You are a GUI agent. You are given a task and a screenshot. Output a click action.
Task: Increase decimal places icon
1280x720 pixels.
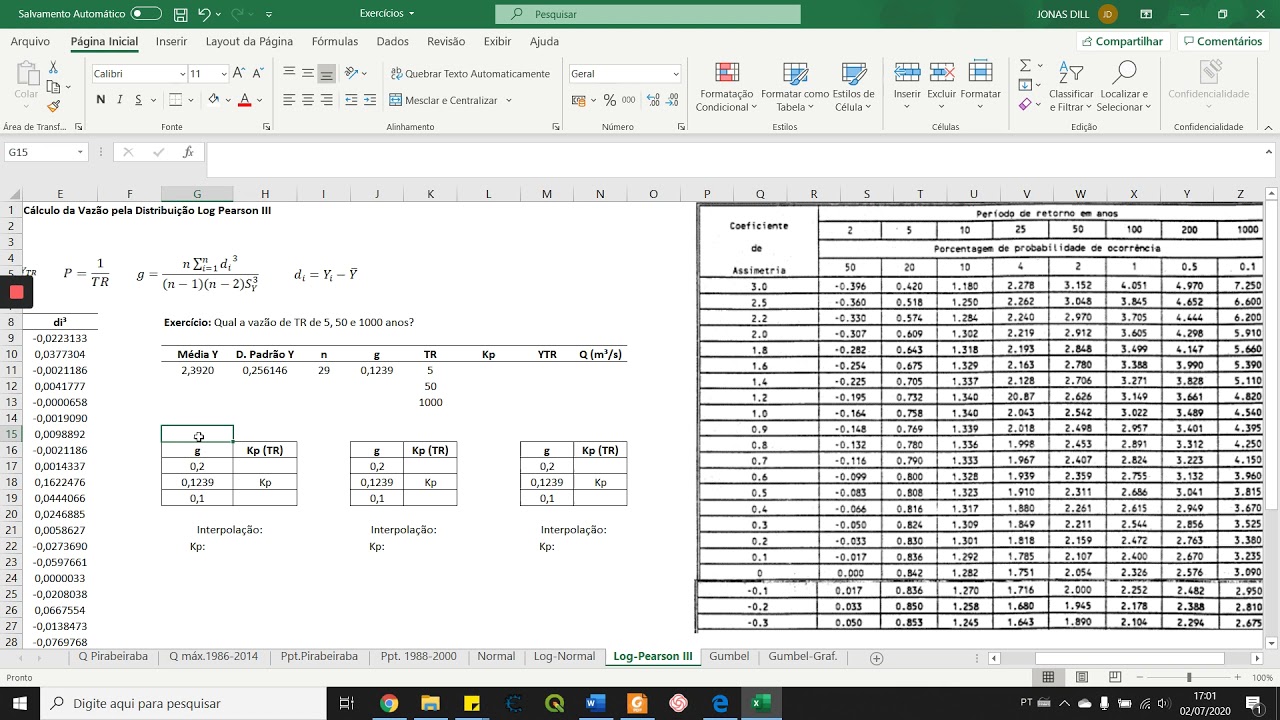[x=654, y=100]
